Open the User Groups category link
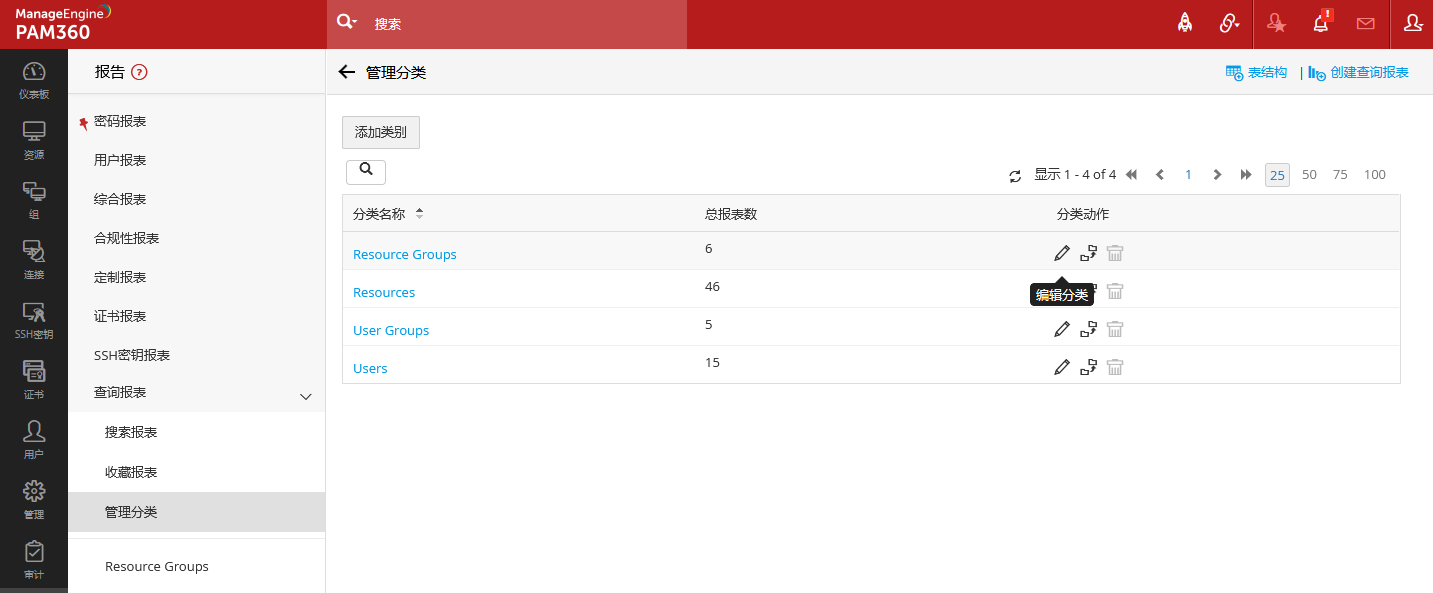The image size is (1433, 593). pyautogui.click(x=391, y=330)
